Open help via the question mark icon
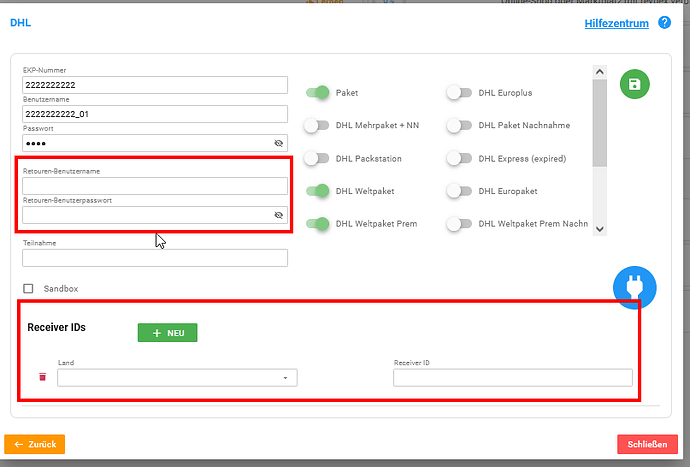The height and width of the screenshot is (467, 690). 664,22
